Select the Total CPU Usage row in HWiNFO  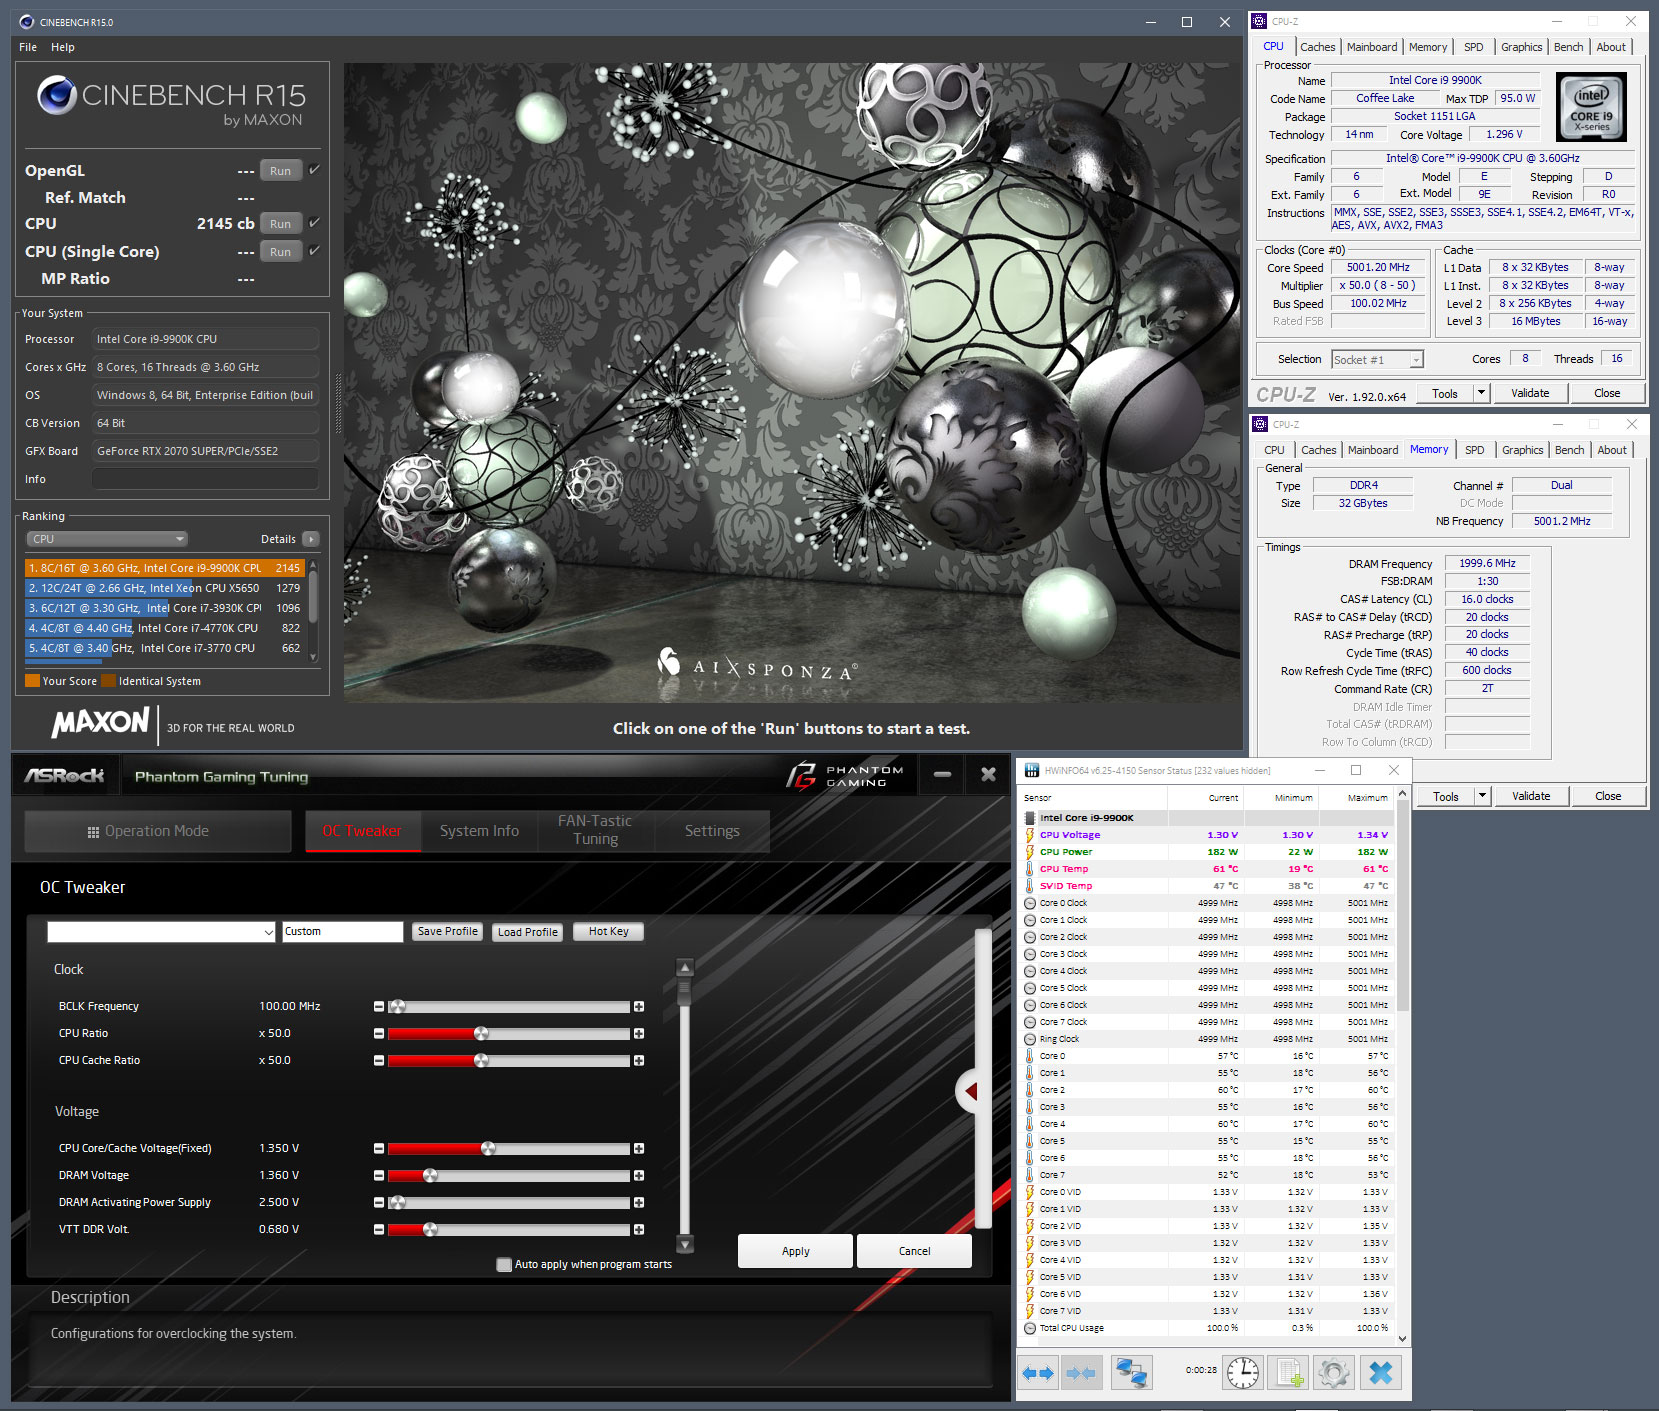(1207, 1328)
